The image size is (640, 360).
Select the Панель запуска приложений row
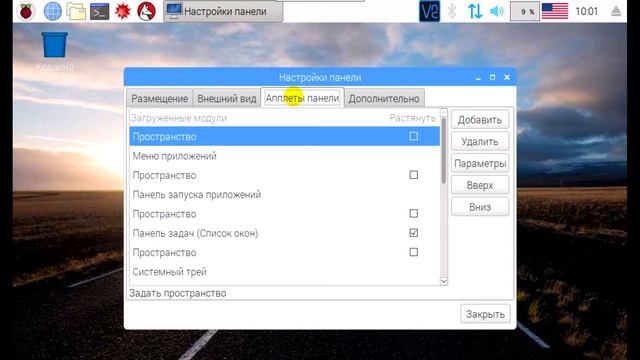pos(284,195)
